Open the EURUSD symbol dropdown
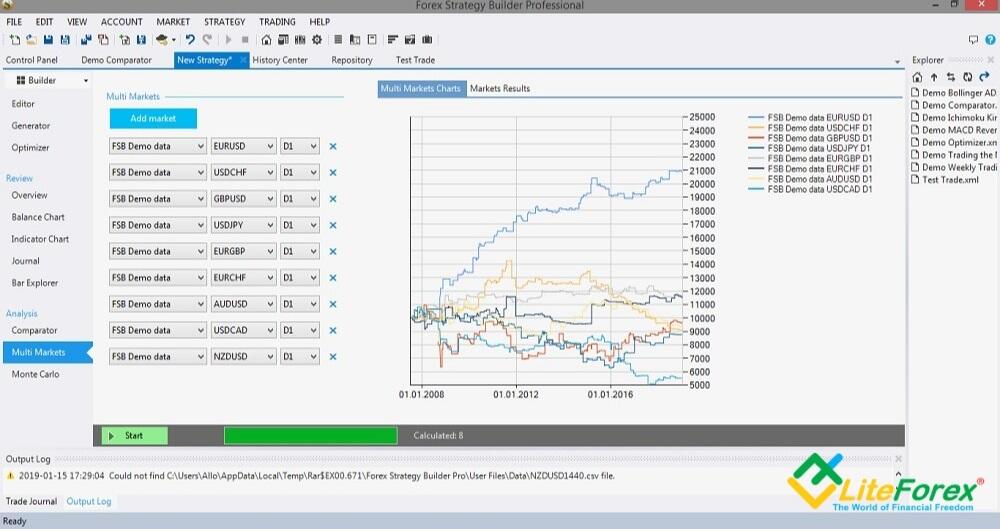1000x529 pixels. click(244, 146)
